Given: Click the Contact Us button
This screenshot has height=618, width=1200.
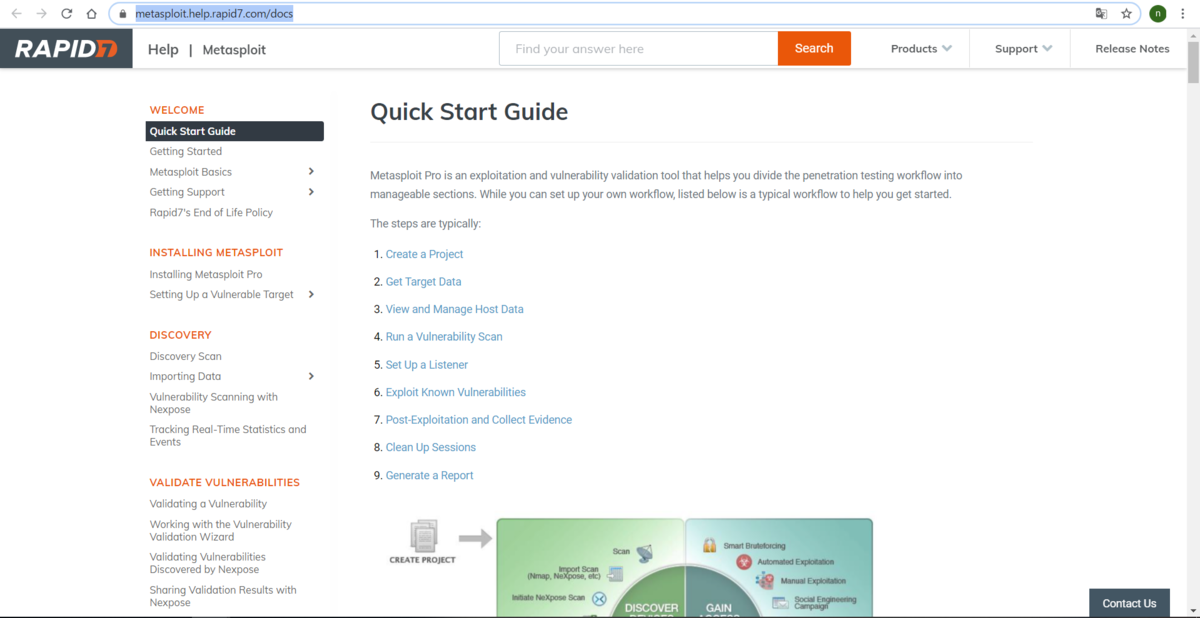Looking at the screenshot, I should pyautogui.click(x=1129, y=603).
